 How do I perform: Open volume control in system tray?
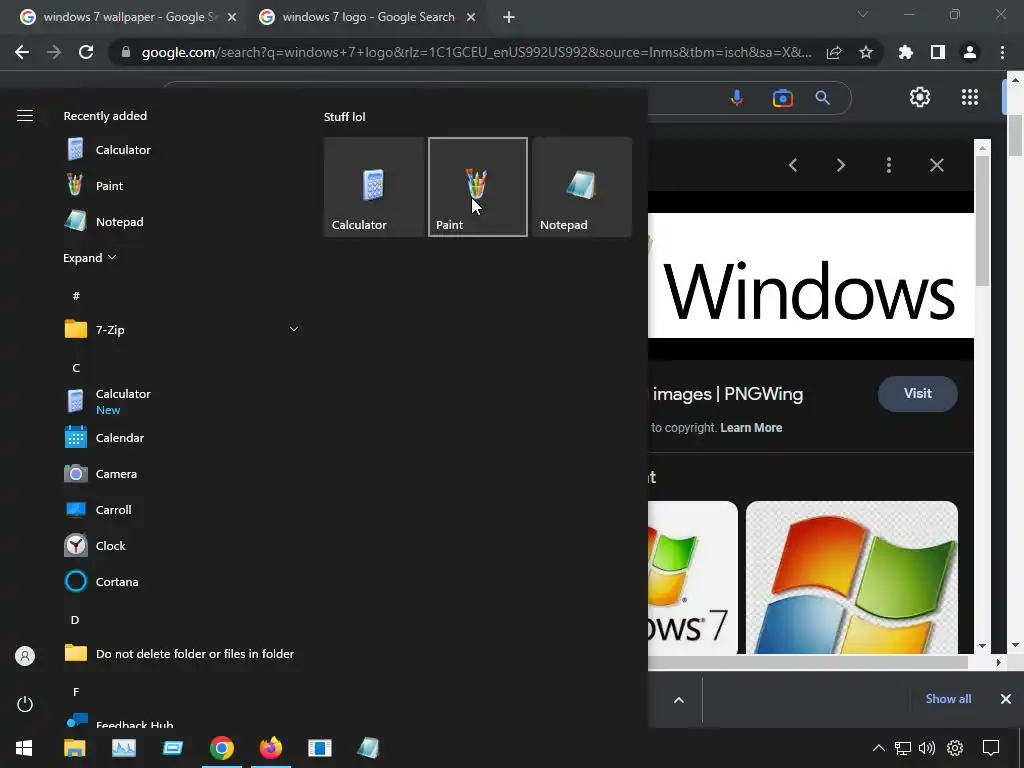click(926, 748)
